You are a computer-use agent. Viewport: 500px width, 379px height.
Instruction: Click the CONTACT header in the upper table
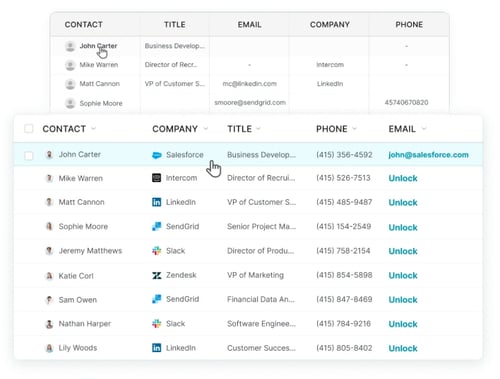click(x=84, y=25)
